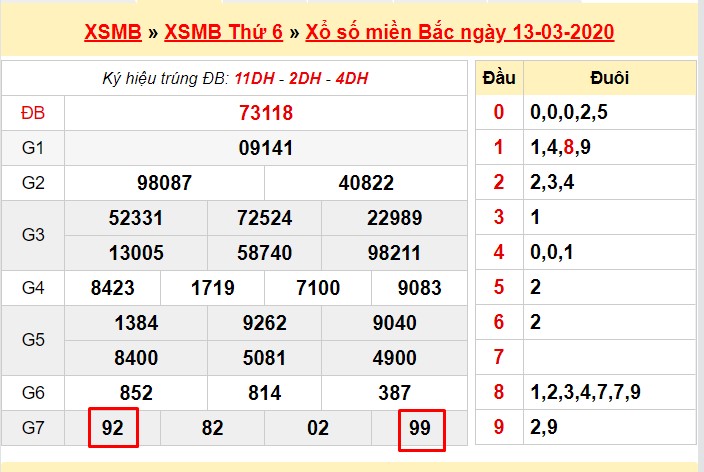
Task: Click the red-boxed G7 number 92
Action: click(x=113, y=428)
